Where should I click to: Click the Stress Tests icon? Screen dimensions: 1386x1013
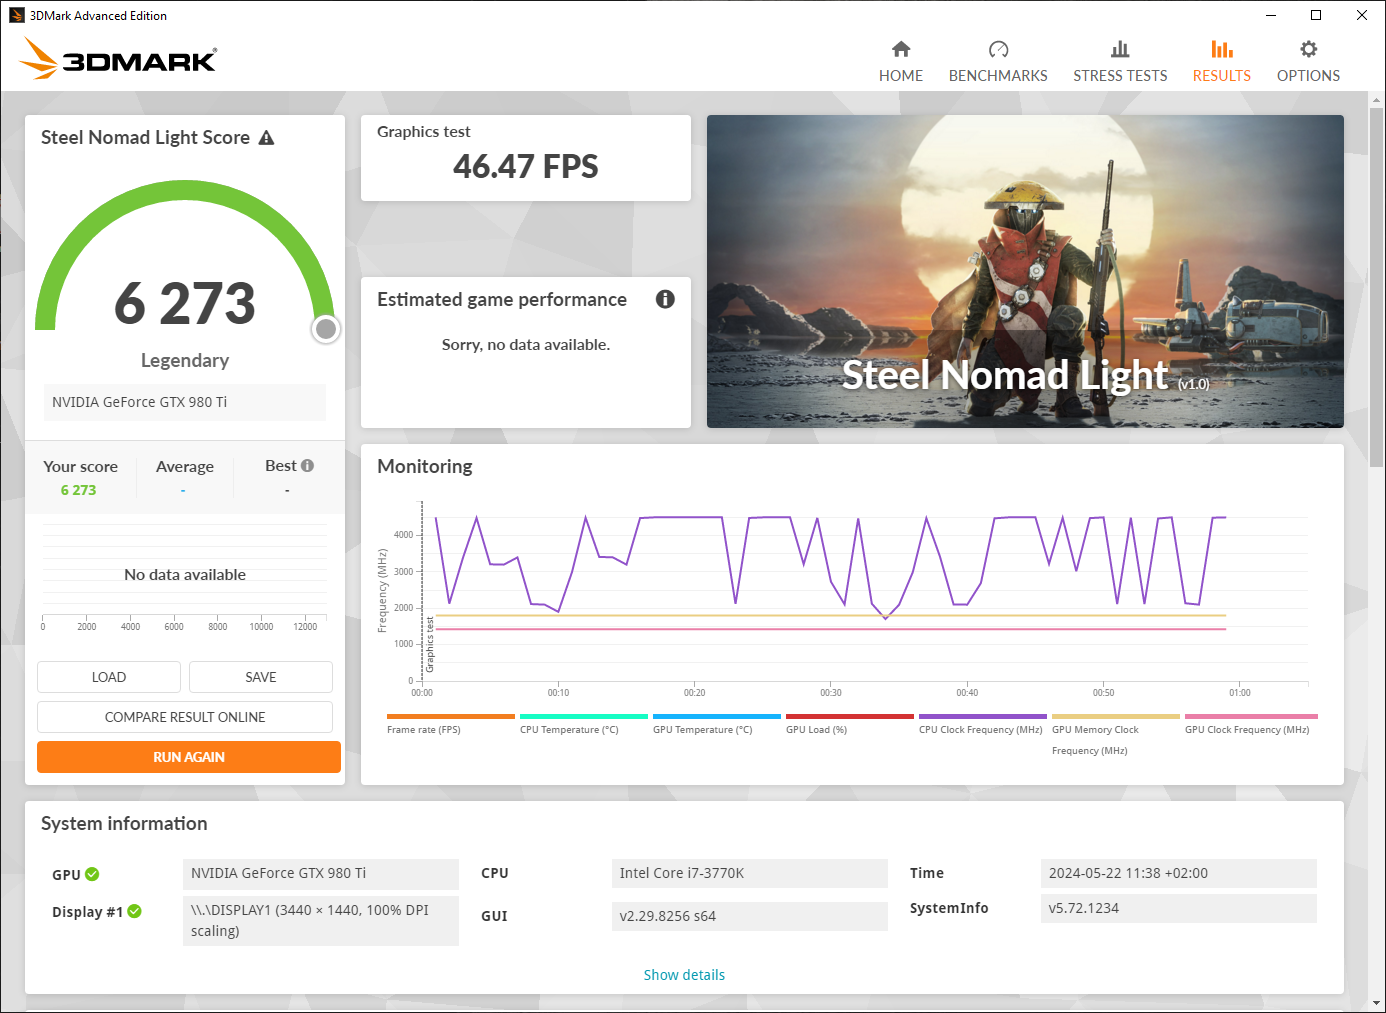click(1120, 49)
